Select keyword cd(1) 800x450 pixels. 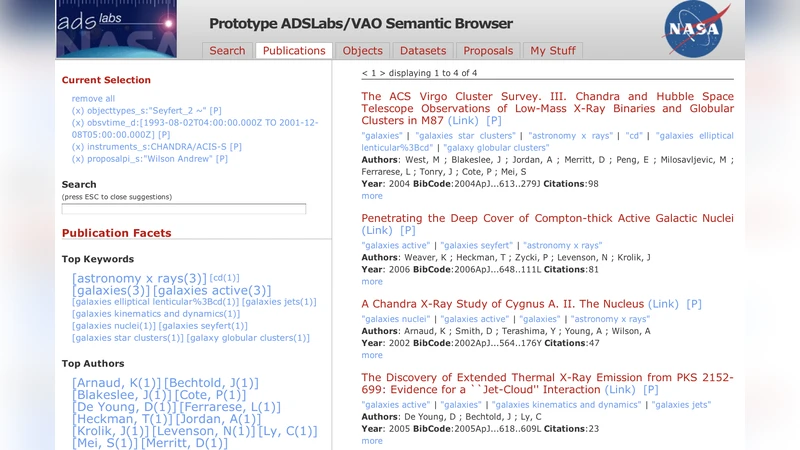(224, 278)
